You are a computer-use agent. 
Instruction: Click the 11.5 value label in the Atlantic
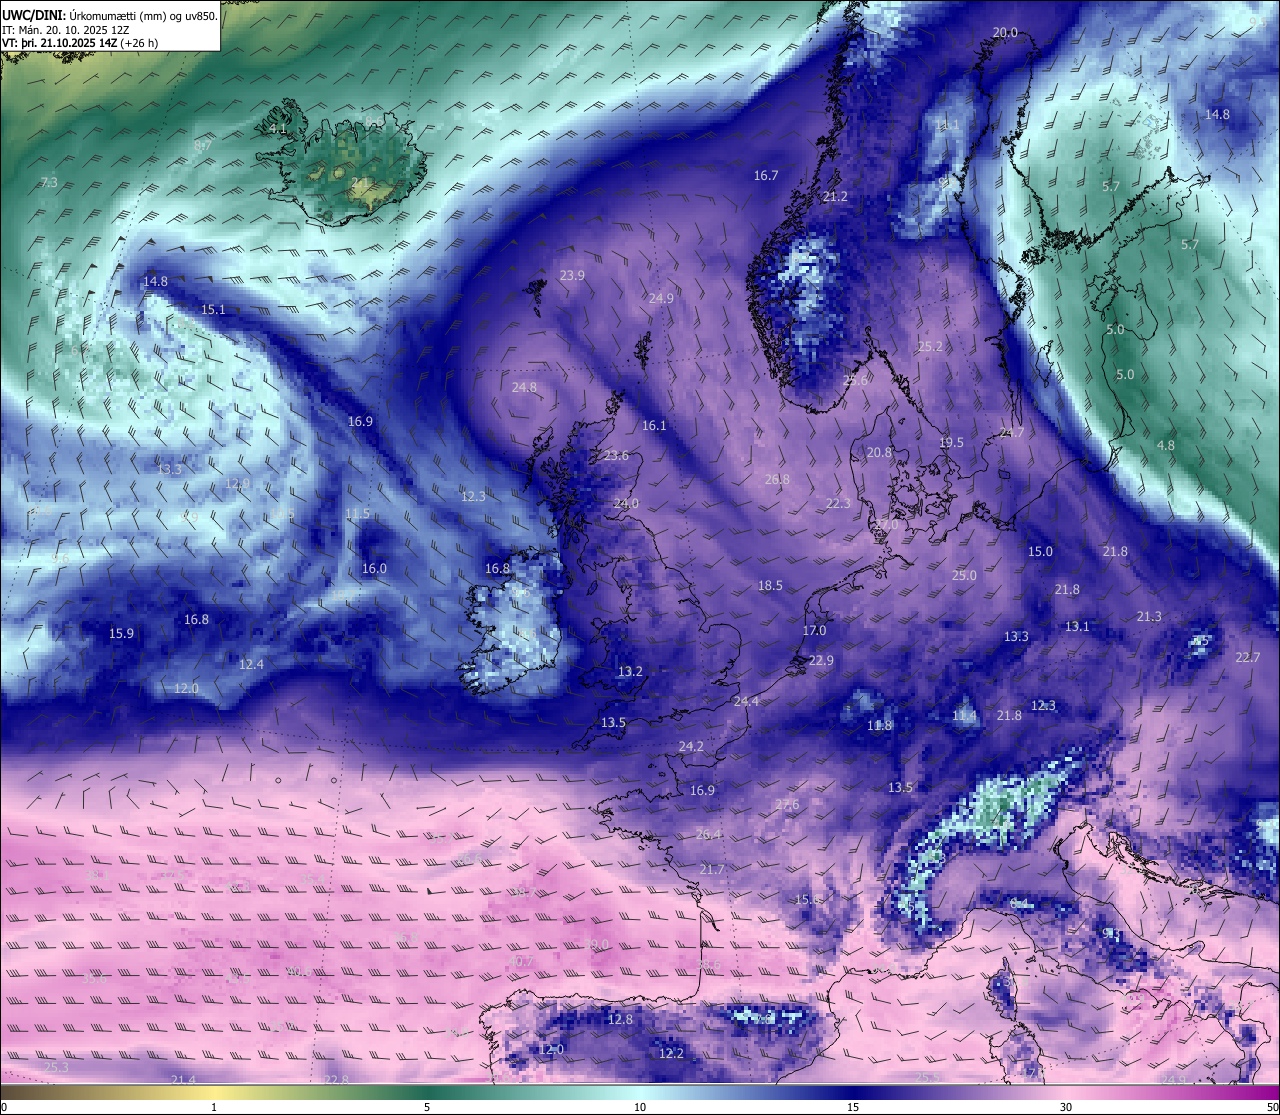[357, 514]
